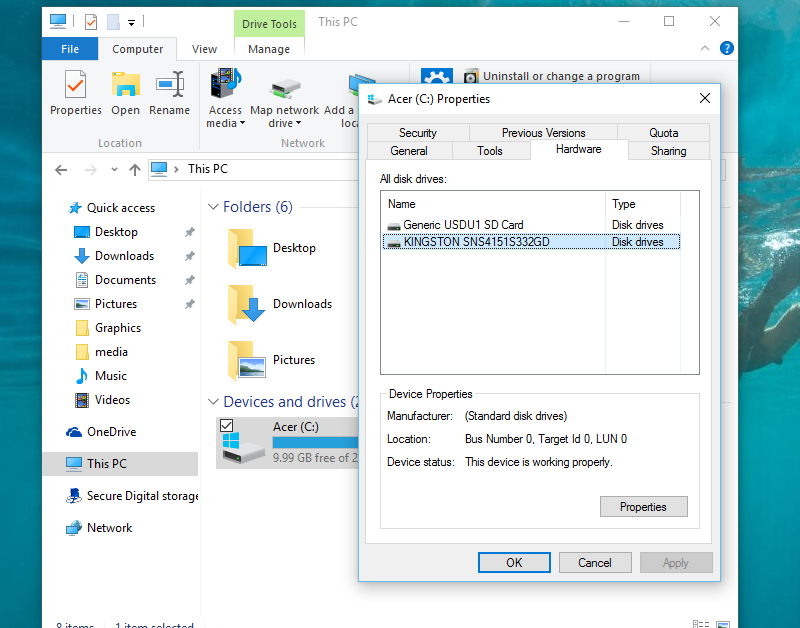Open the View ribbon tab
This screenshot has width=800, height=628.
[x=204, y=49]
